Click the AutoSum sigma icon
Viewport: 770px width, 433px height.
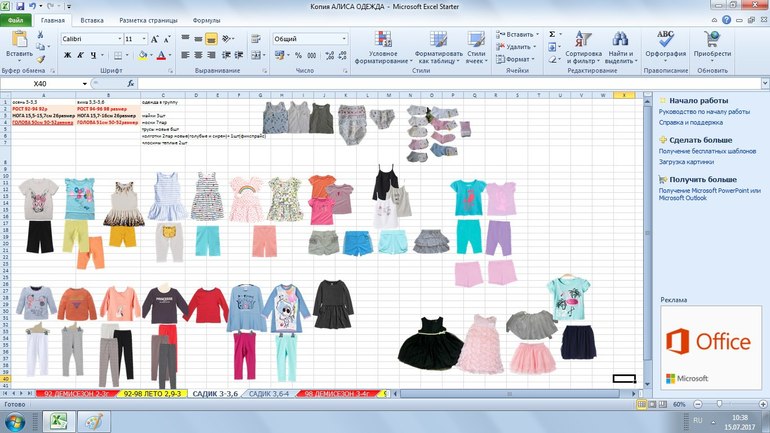(552, 34)
